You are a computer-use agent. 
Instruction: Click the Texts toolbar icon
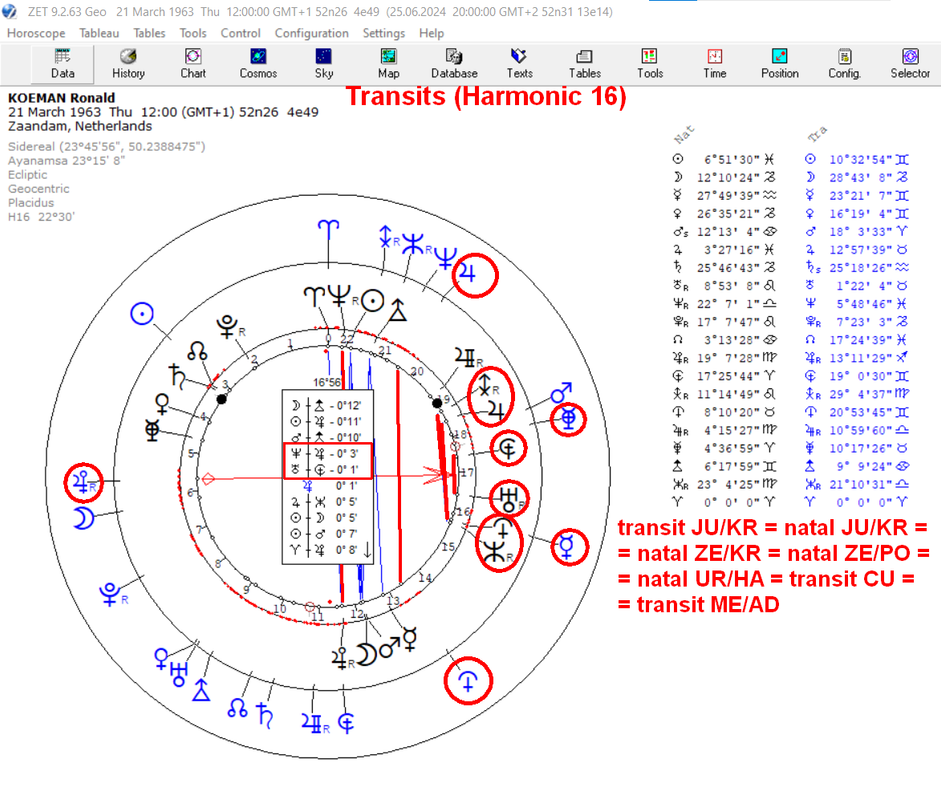coord(519,64)
